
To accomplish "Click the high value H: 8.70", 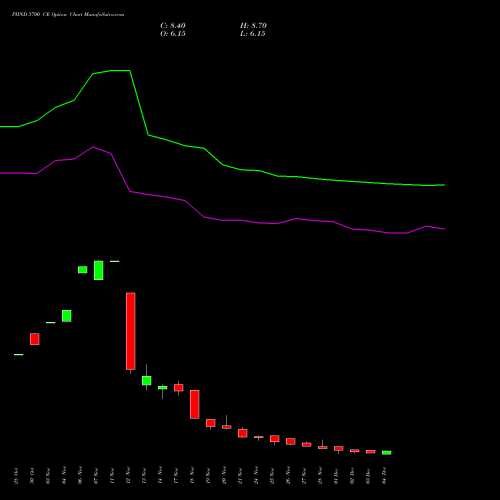I will coord(253,26).
